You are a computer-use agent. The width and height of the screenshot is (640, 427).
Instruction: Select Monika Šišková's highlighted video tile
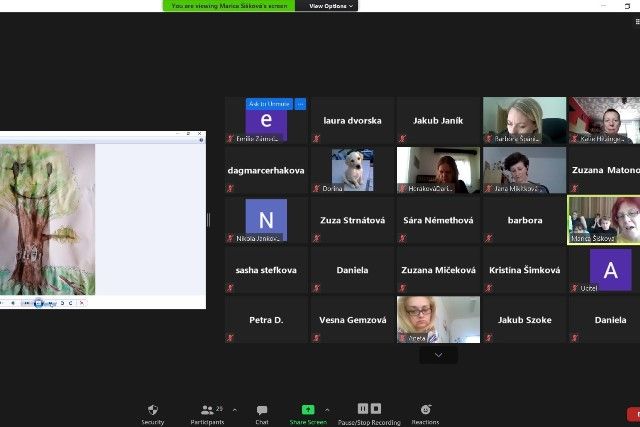point(607,219)
